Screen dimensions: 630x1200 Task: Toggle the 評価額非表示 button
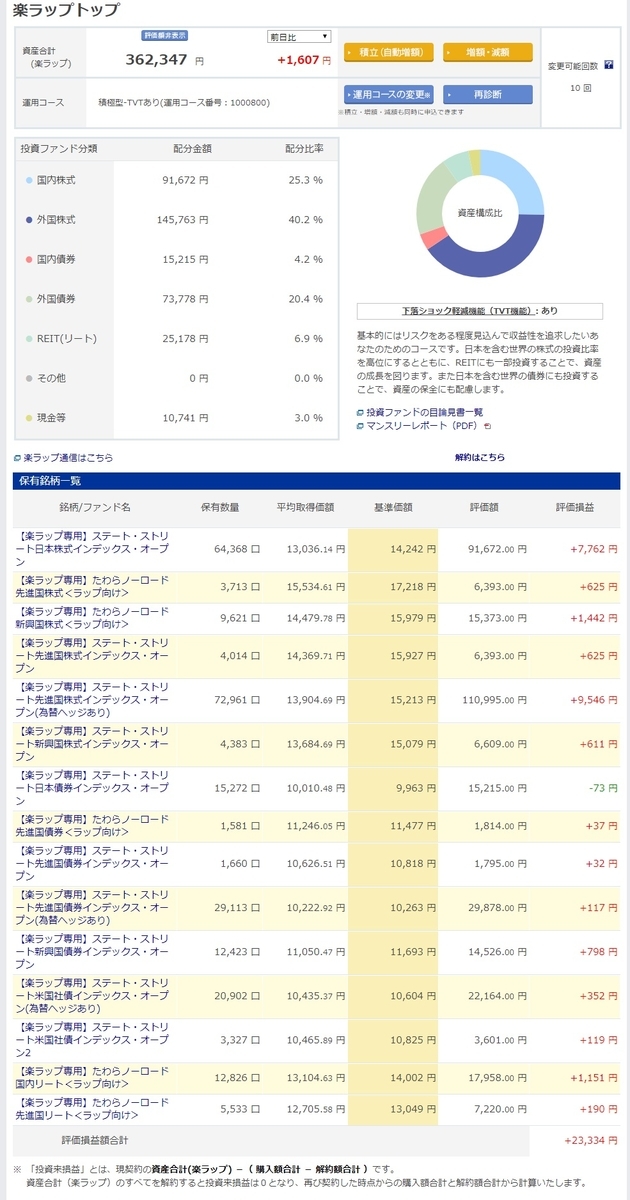click(x=165, y=35)
